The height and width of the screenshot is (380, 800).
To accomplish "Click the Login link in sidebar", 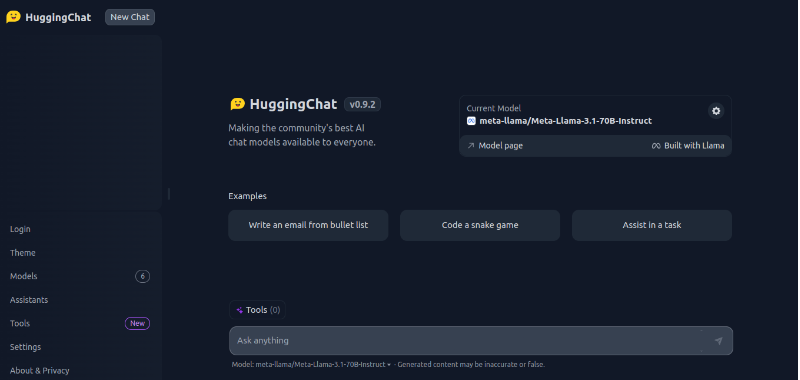I will (x=20, y=230).
